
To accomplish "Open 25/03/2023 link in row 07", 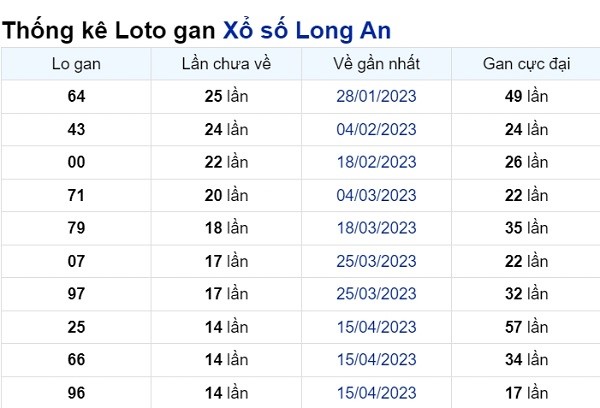I will [376, 261].
